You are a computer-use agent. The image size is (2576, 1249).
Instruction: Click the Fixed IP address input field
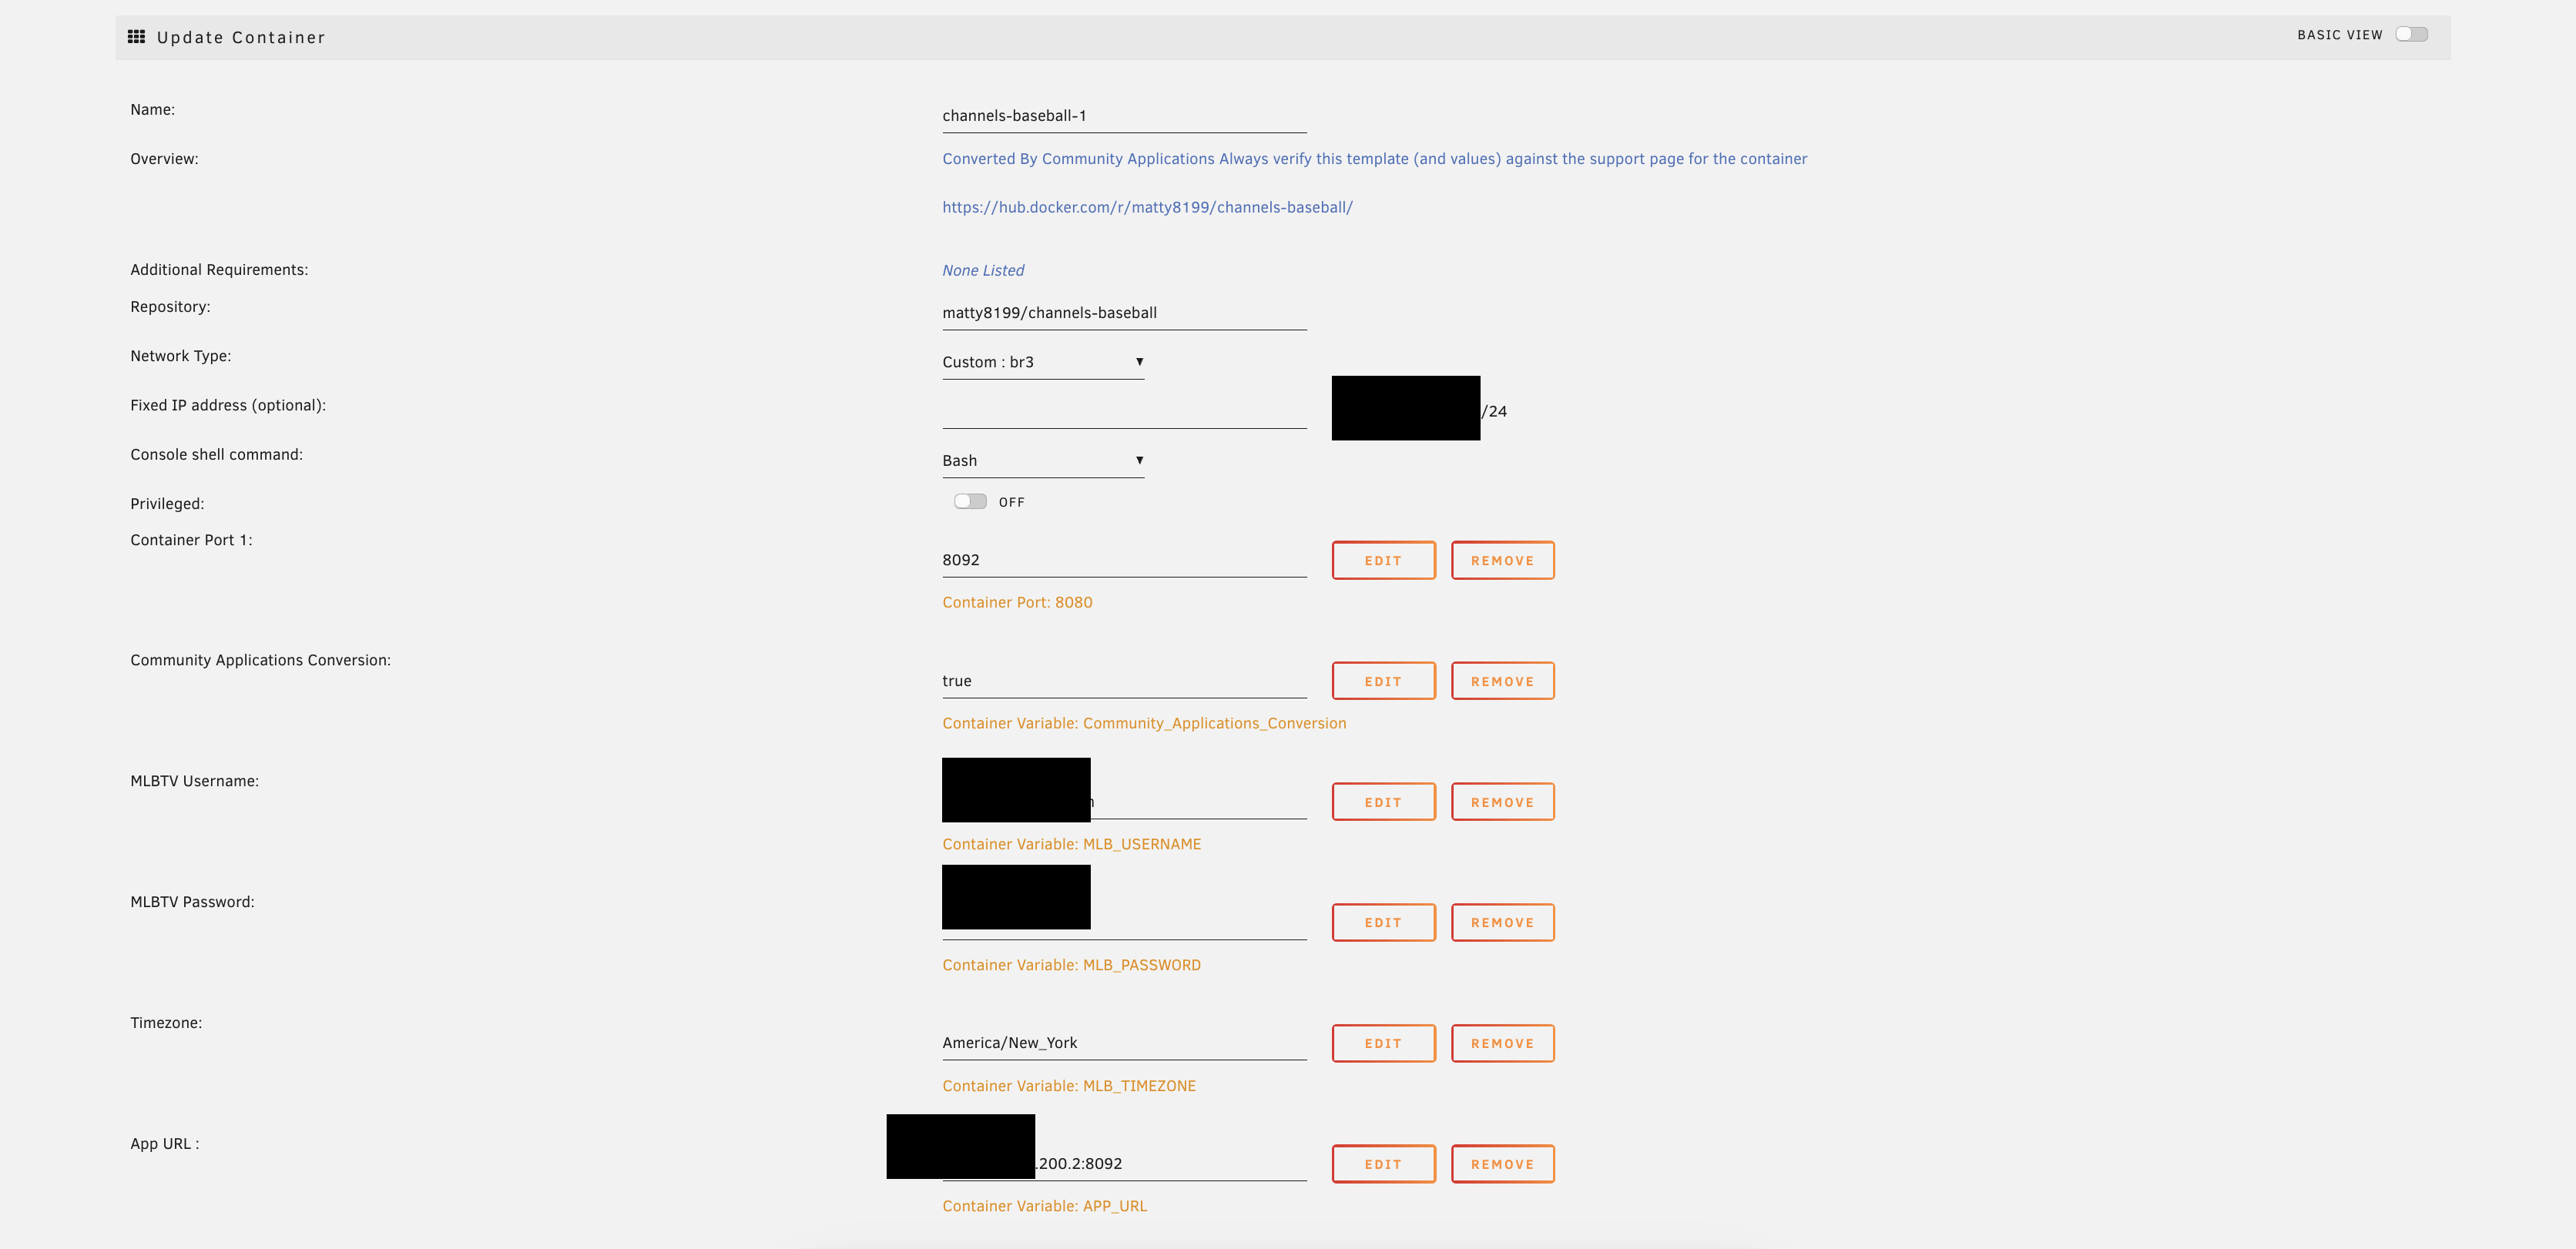point(1123,411)
